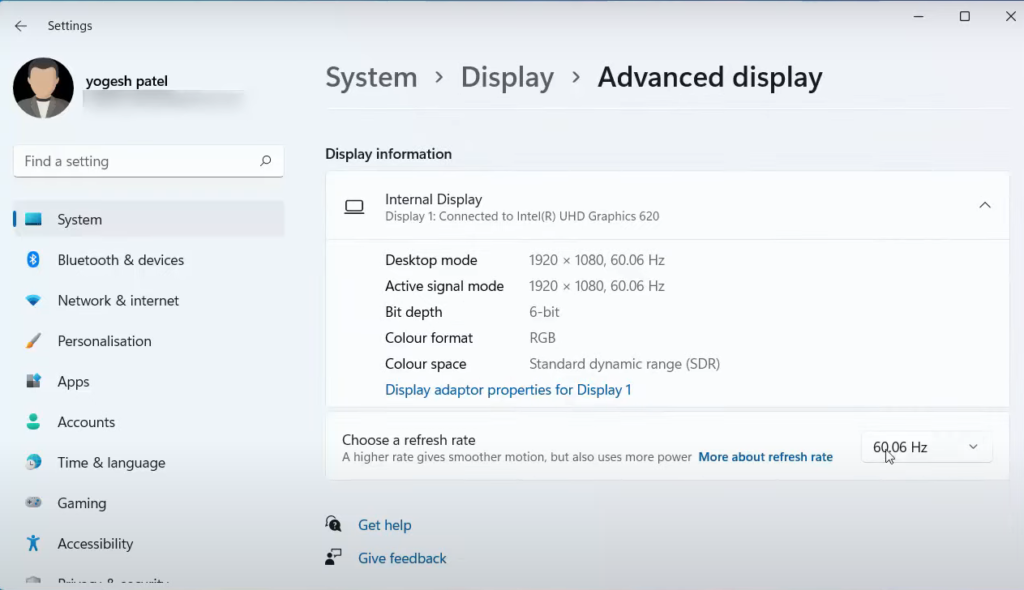Click the search magnifier icon
1024x590 pixels.
265,161
